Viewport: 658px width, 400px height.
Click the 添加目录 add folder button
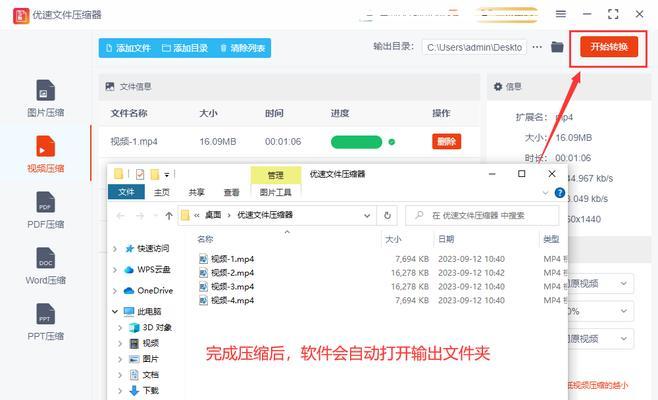coord(185,48)
